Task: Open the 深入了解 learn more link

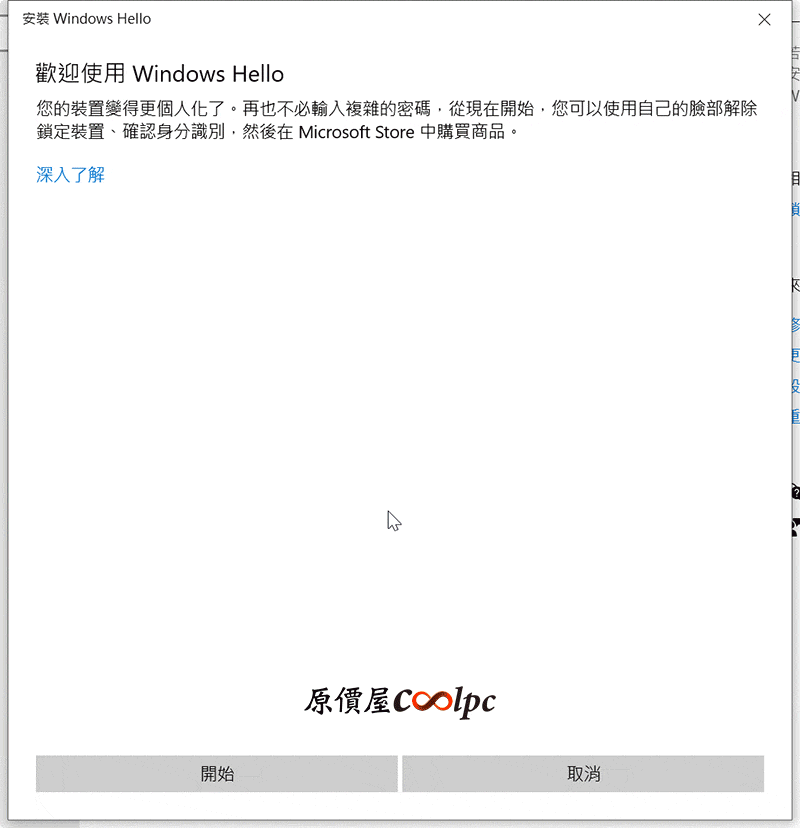Action: pyautogui.click(x=70, y=175)
